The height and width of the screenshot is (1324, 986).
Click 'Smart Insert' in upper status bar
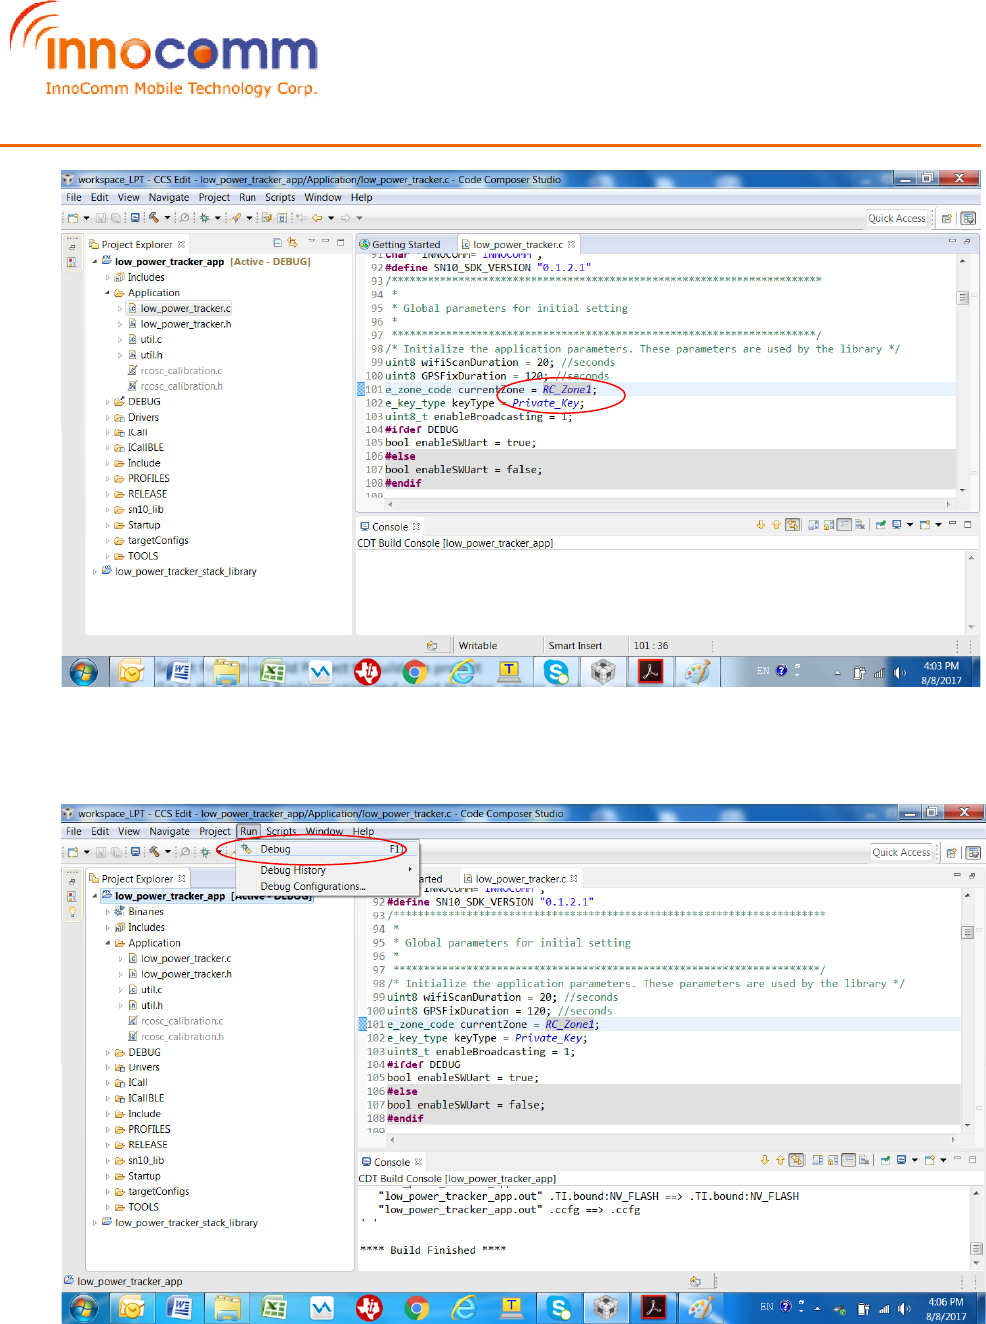(x=575, y=646)
